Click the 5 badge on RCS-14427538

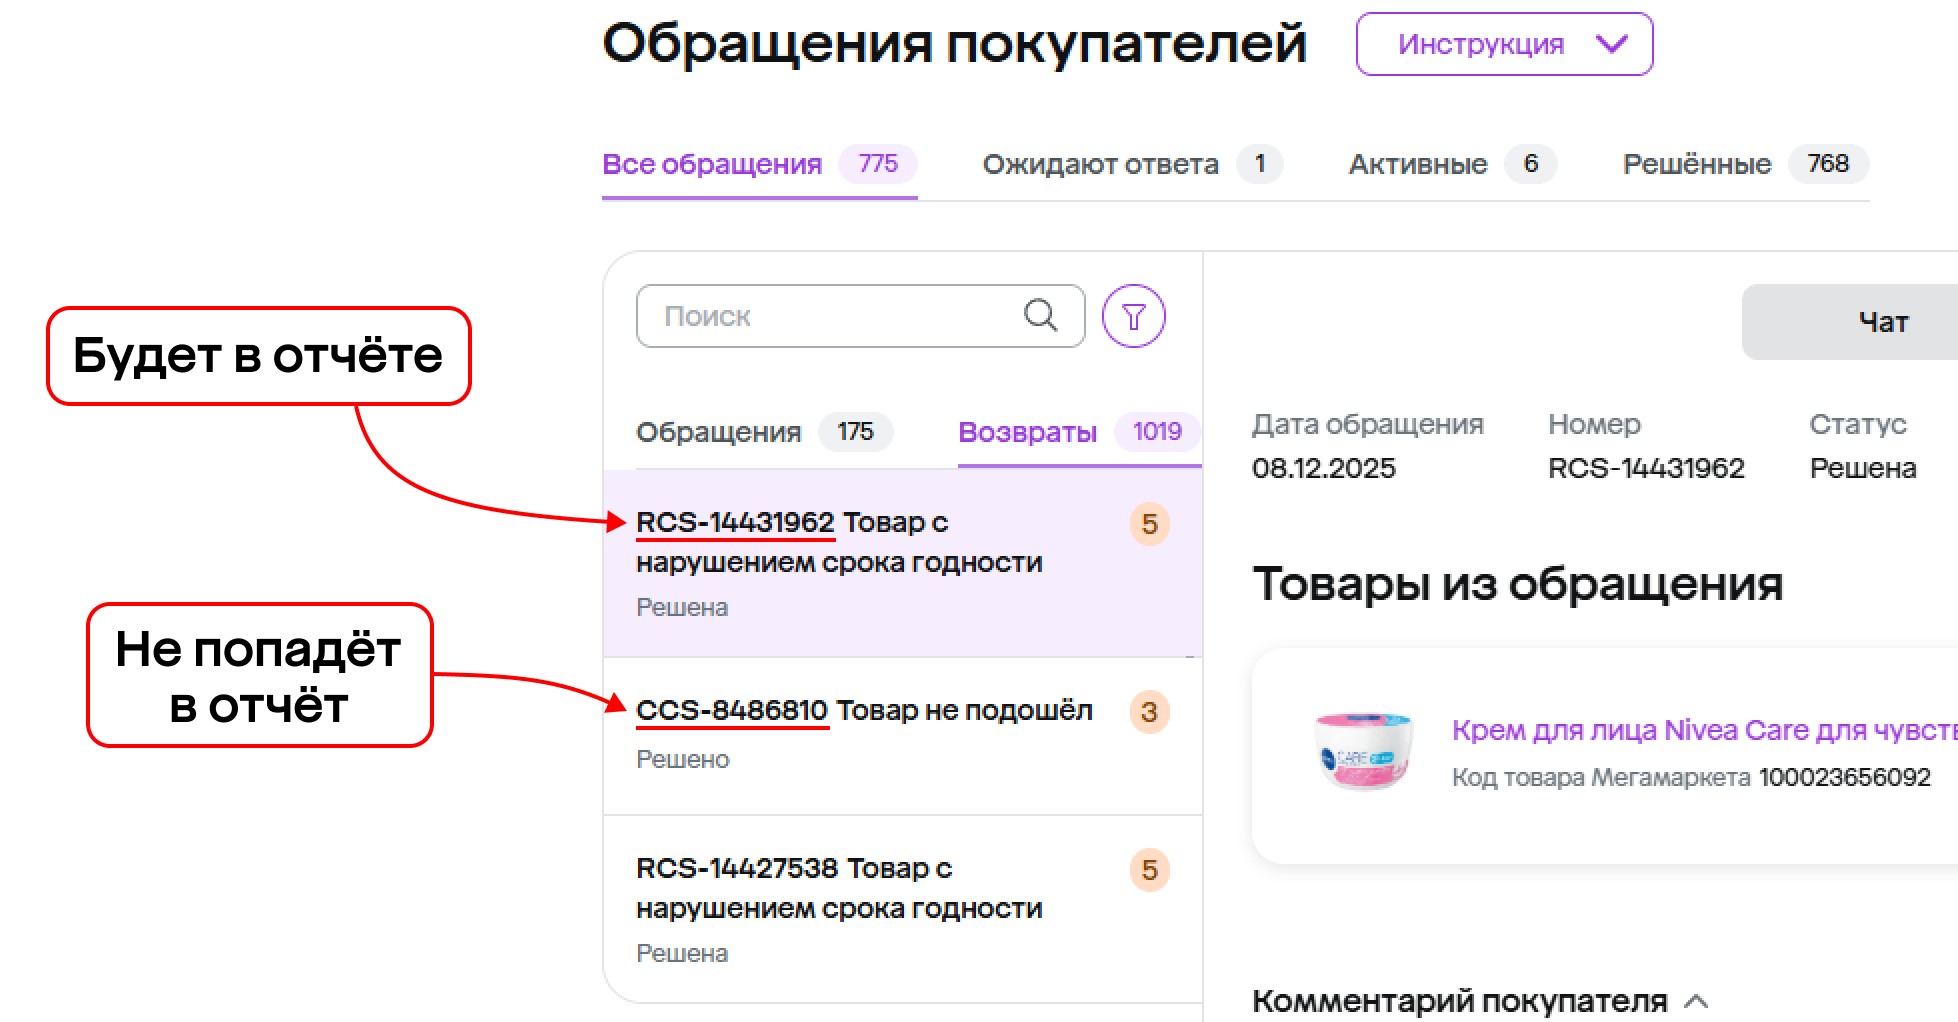pos(1149,870)
